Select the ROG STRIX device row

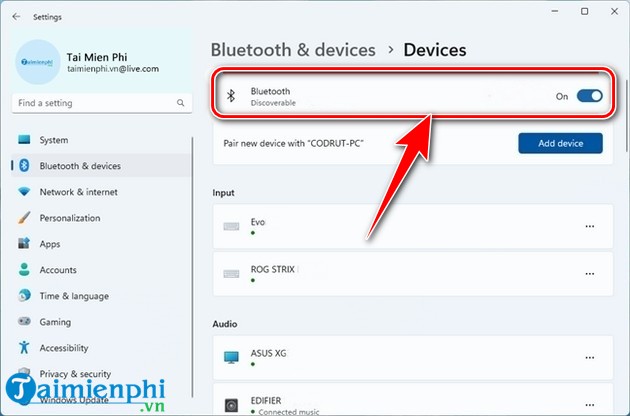point(413,274)
